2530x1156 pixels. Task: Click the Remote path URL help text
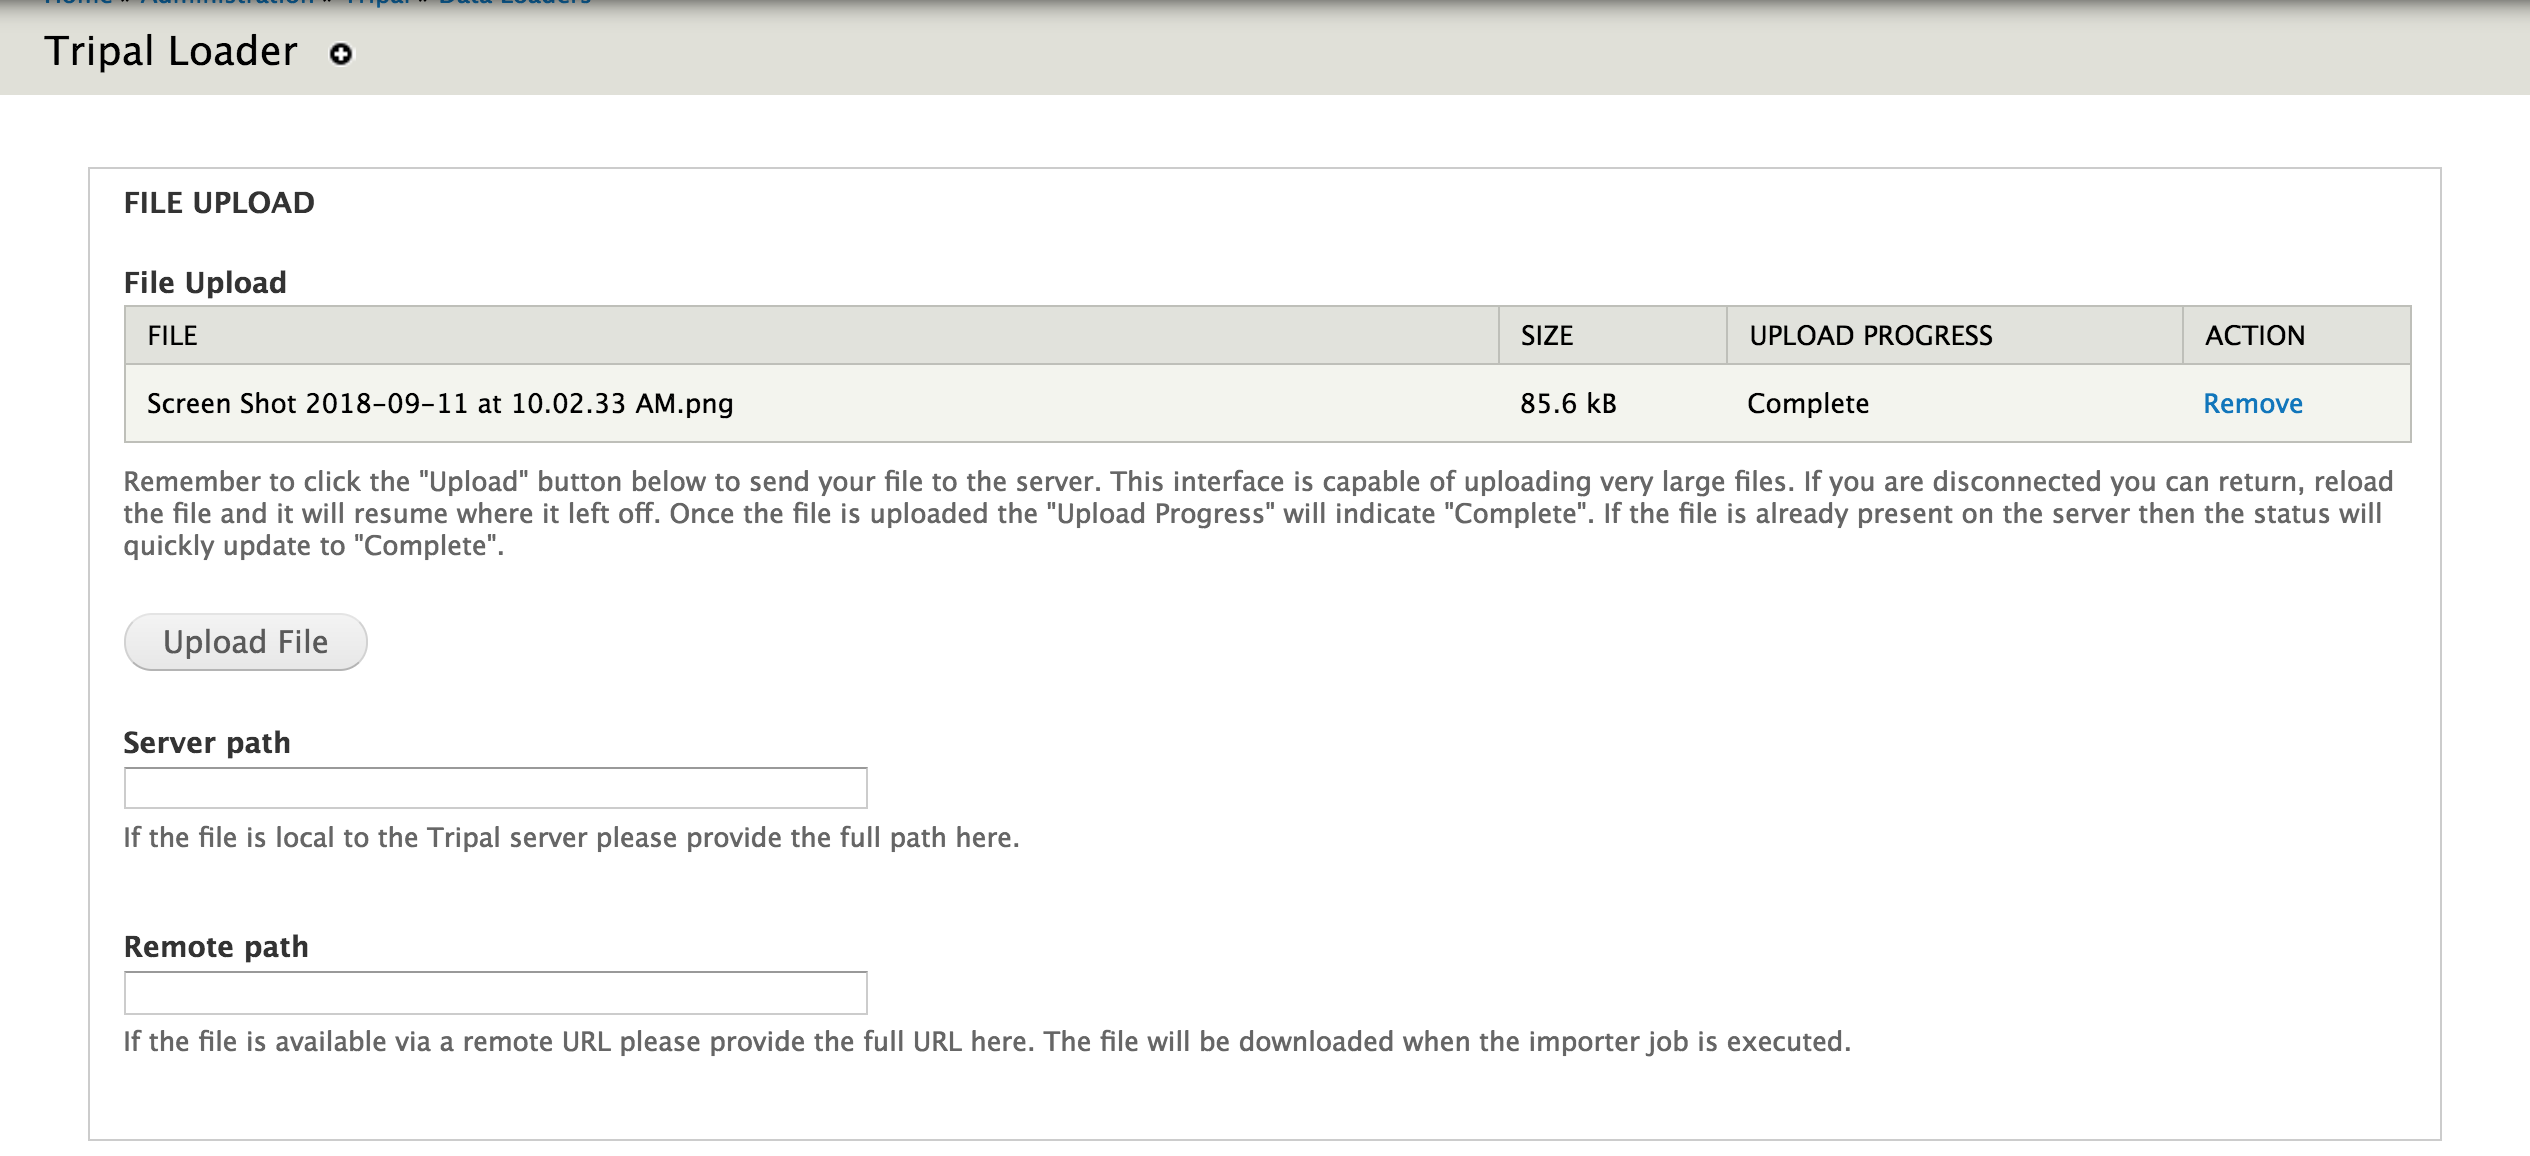986,1042
